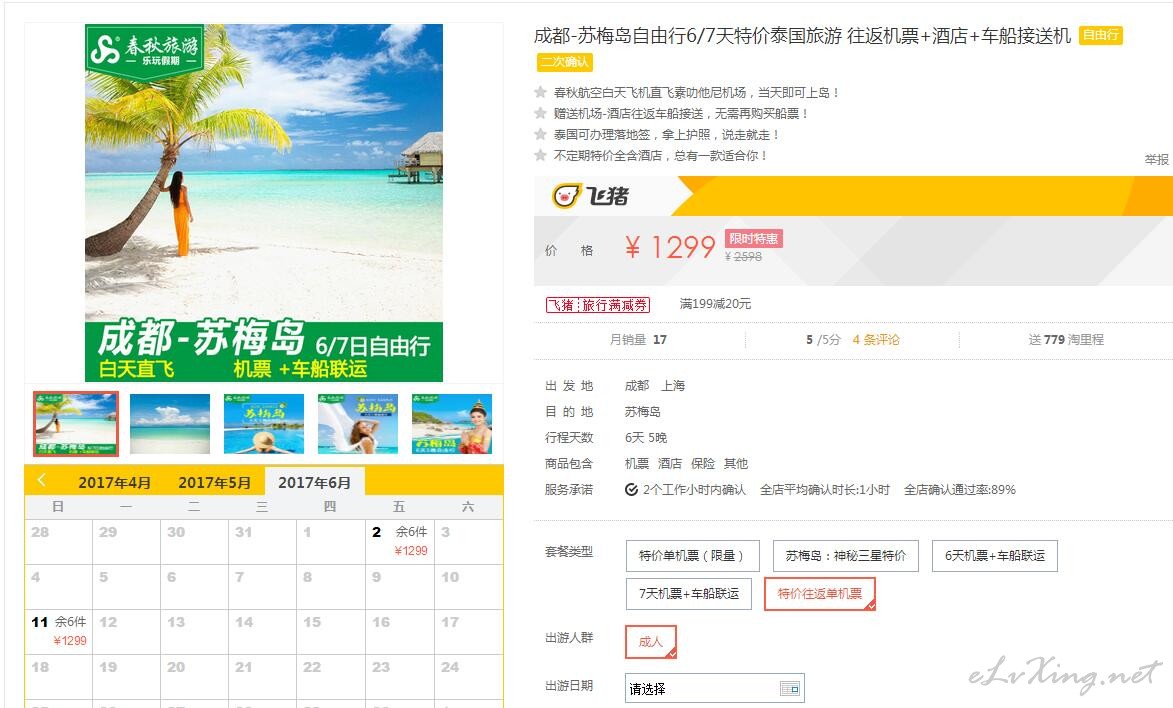Select the 7天机票+车船联运 package
The height and width of the screenshot is (708, 1173).
[689, 593]
